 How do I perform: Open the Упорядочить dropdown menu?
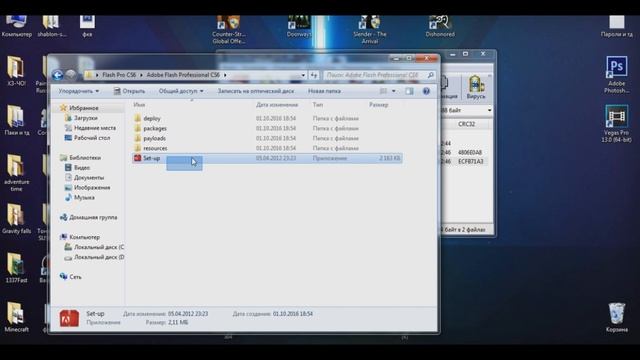[x=79, y=91]
